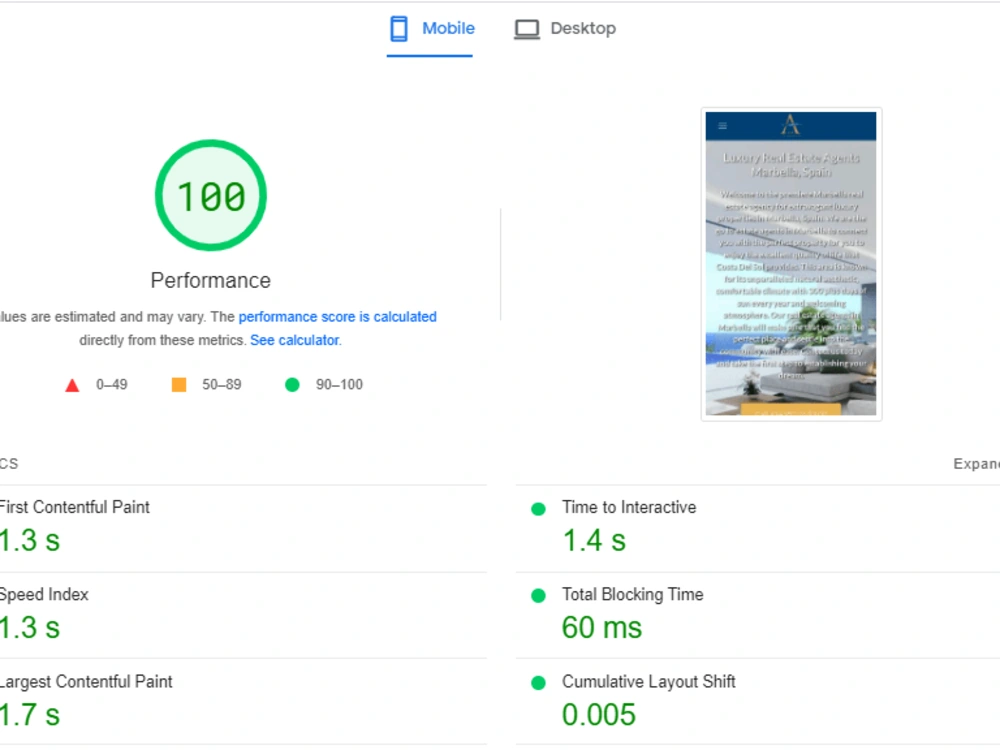This screenshot has width=1000, height=750.
Task: Click the desktop laptop icon
Action: pyautogui.click(x=527, y=29)
